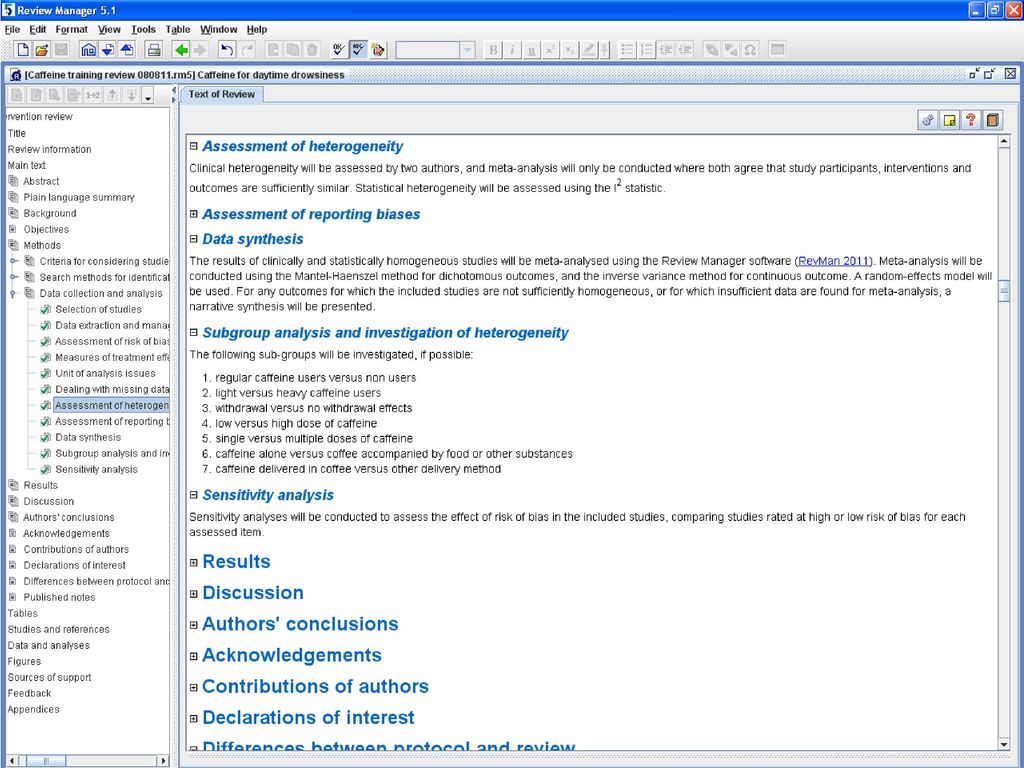Click the New review document icon
The height and width of the screenshot is (768, 1024).
click(23, 50)
